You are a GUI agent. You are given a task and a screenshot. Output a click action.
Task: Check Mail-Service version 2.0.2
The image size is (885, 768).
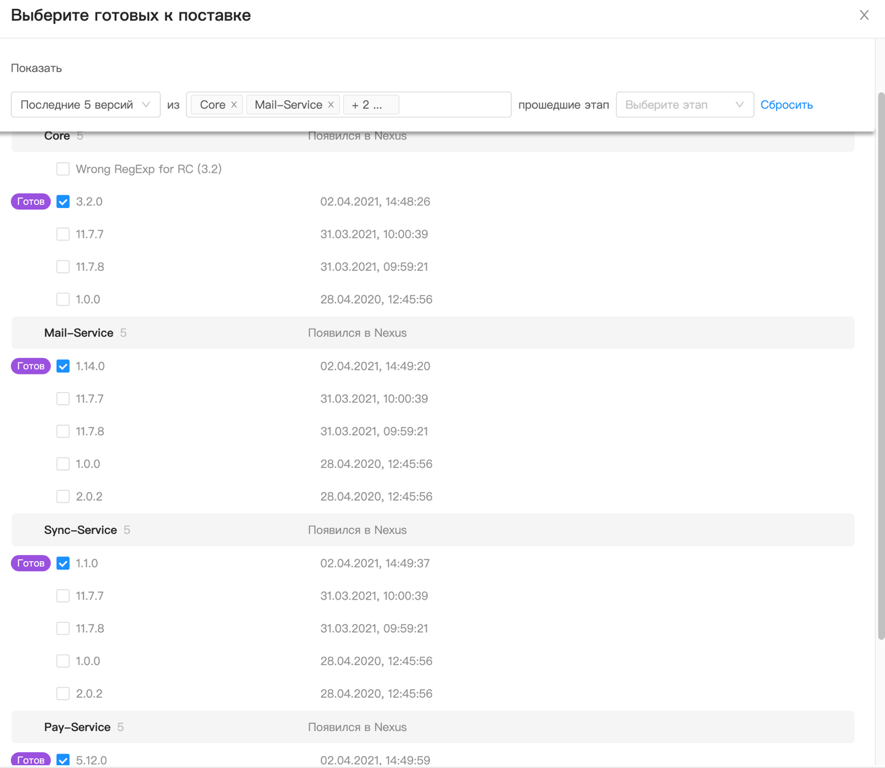tap(63, 496)
